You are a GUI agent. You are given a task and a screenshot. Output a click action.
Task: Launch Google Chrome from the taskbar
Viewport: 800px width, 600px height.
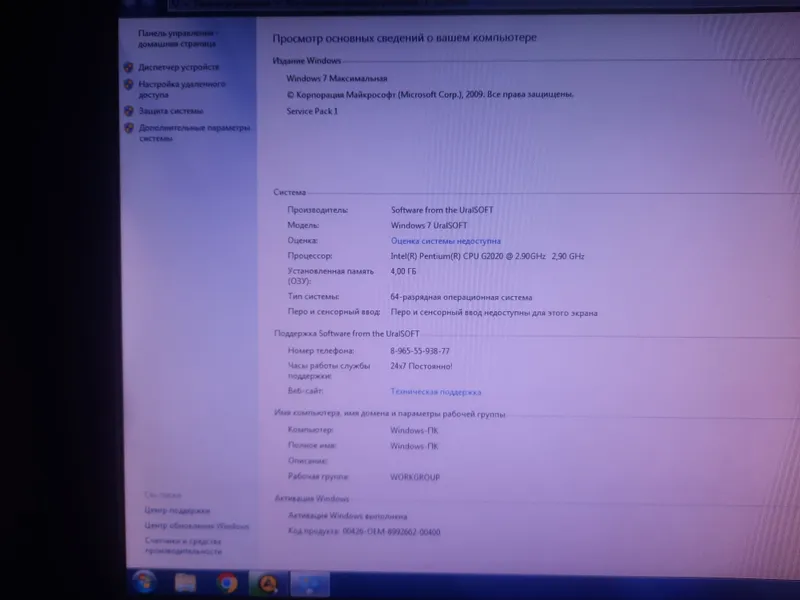point(227,583)
